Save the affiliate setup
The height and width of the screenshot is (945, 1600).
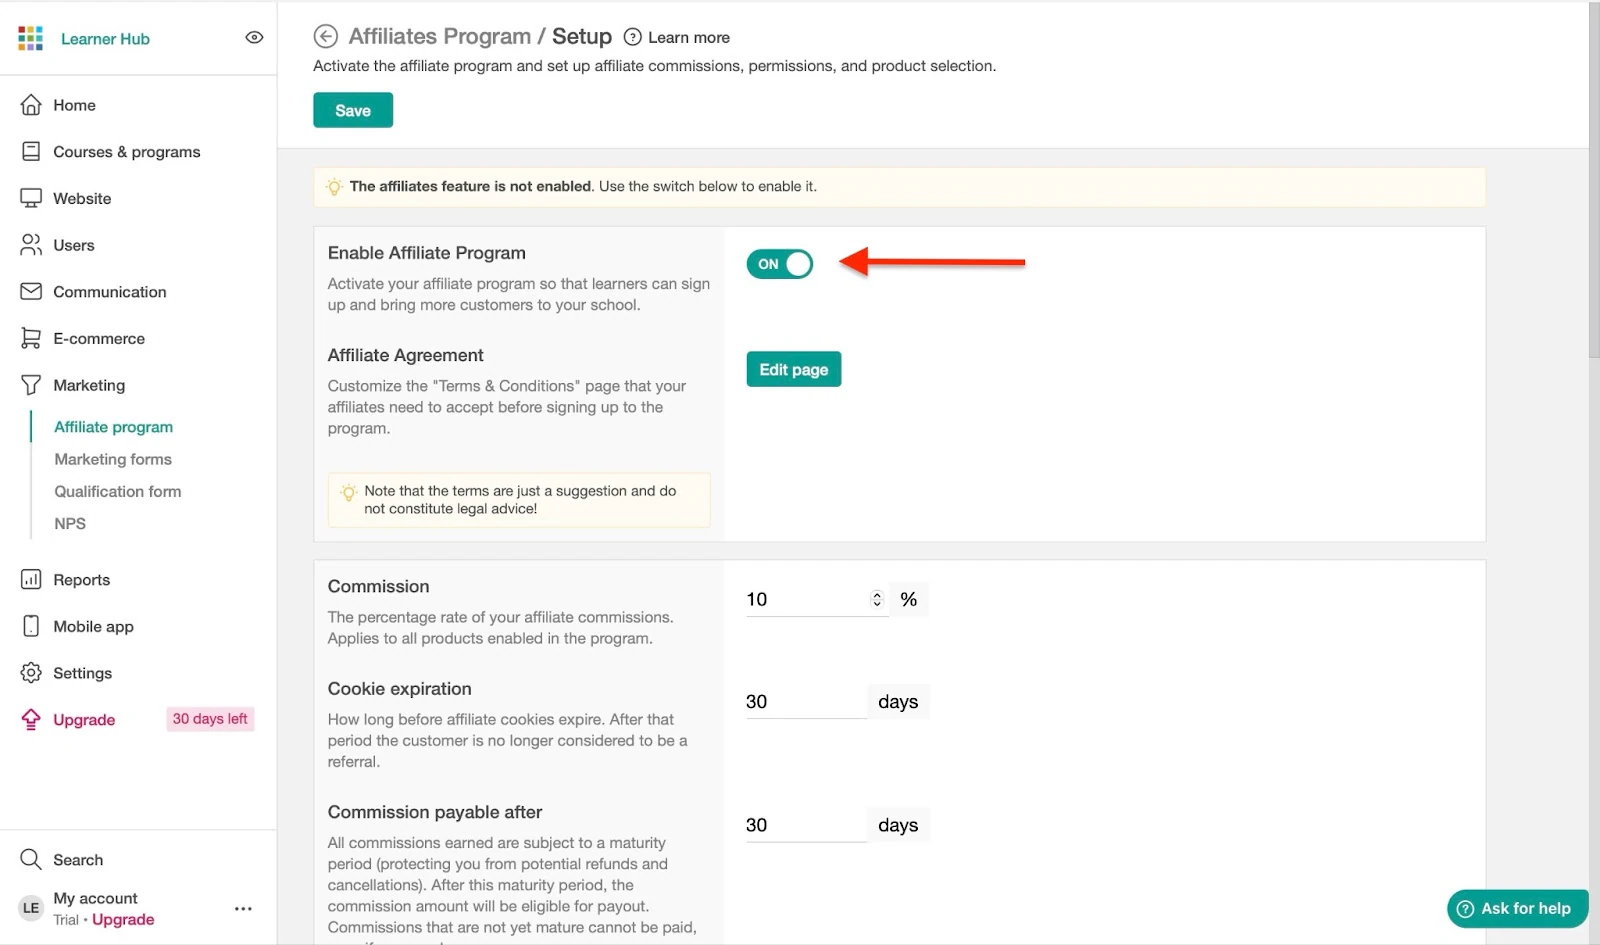click(x=353, y=110)
